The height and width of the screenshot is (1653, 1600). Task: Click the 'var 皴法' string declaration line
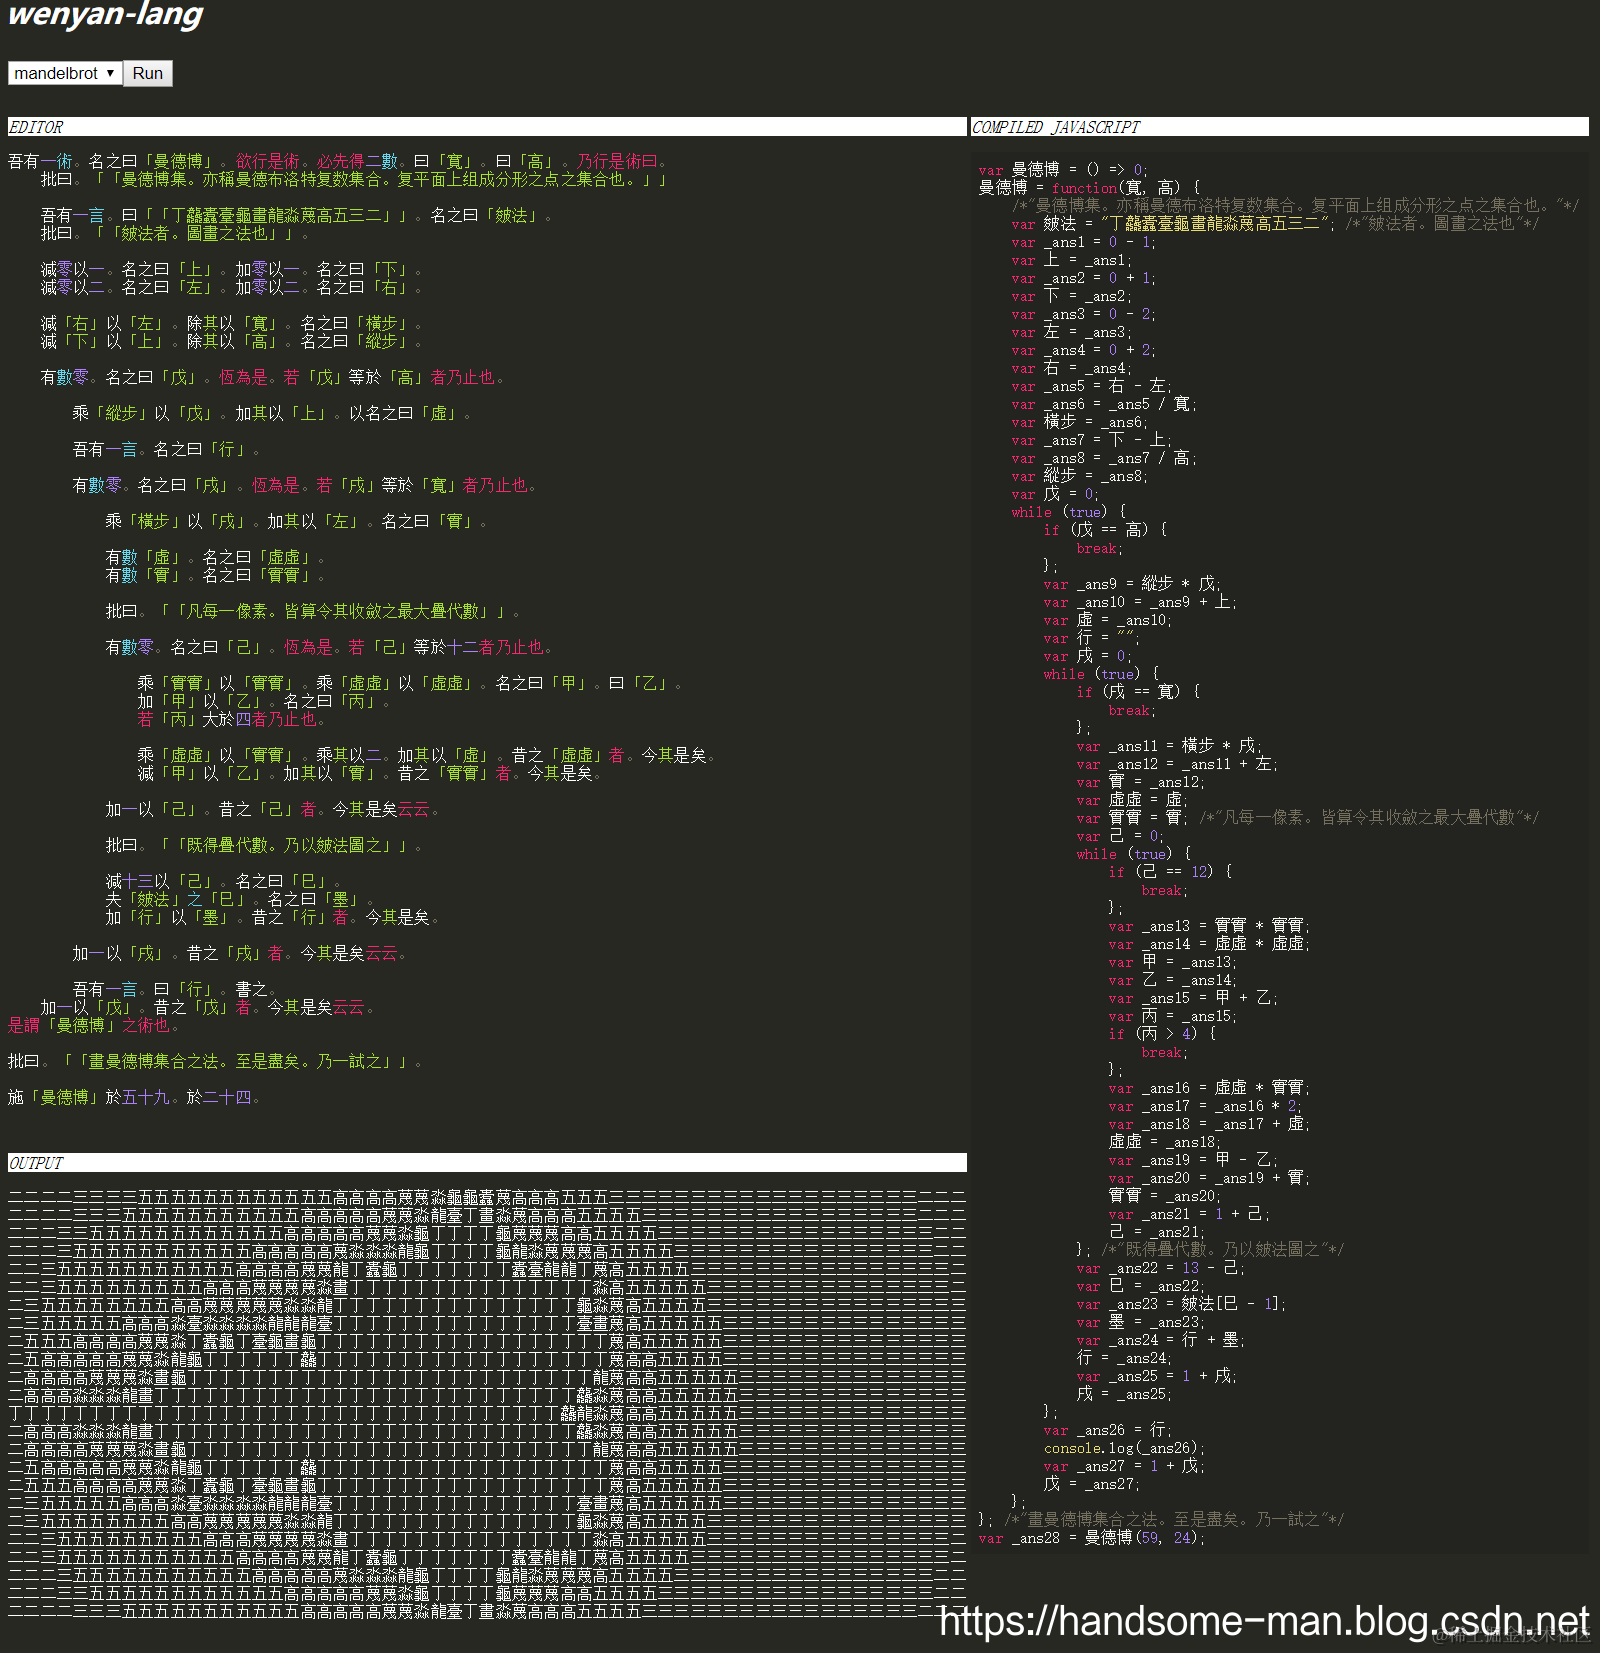coord(1275,224)
